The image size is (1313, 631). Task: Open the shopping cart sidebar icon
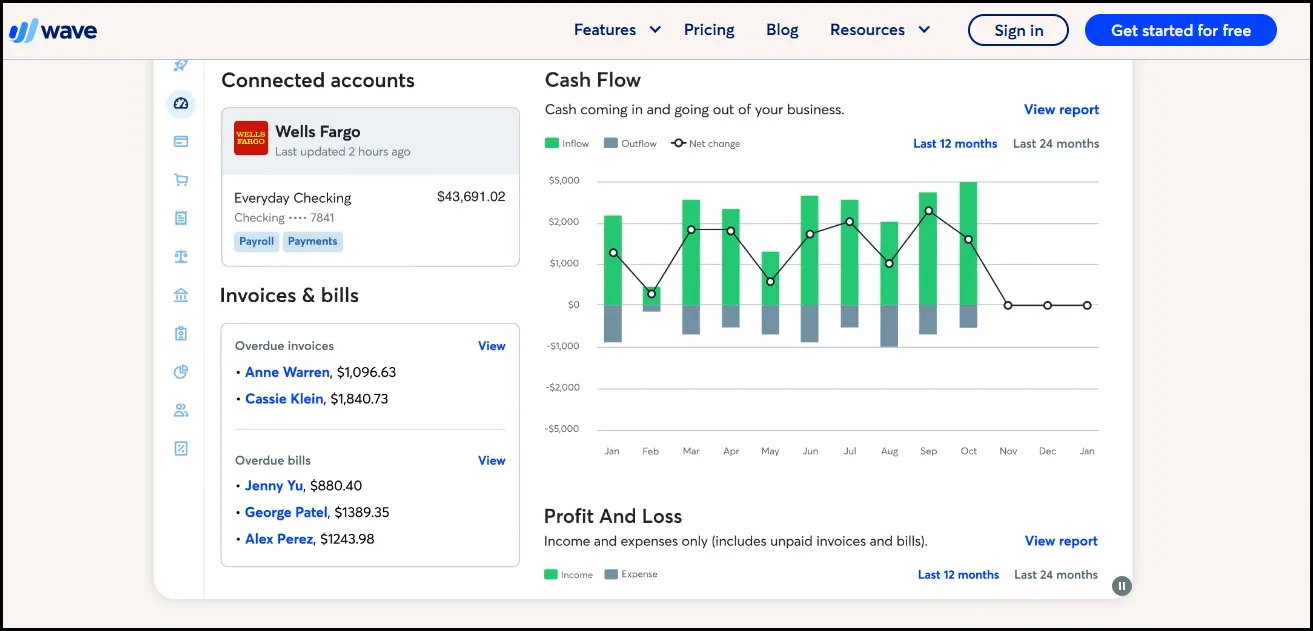point(180,179)
